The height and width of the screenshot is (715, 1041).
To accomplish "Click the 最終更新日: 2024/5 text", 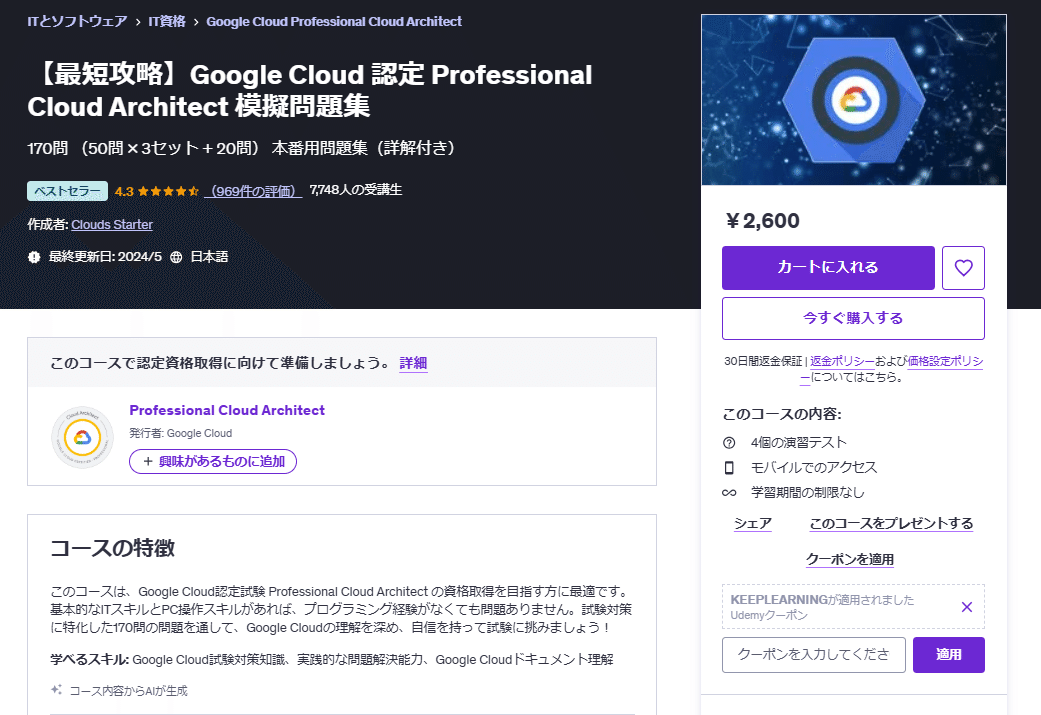I will tap(105, 257).
